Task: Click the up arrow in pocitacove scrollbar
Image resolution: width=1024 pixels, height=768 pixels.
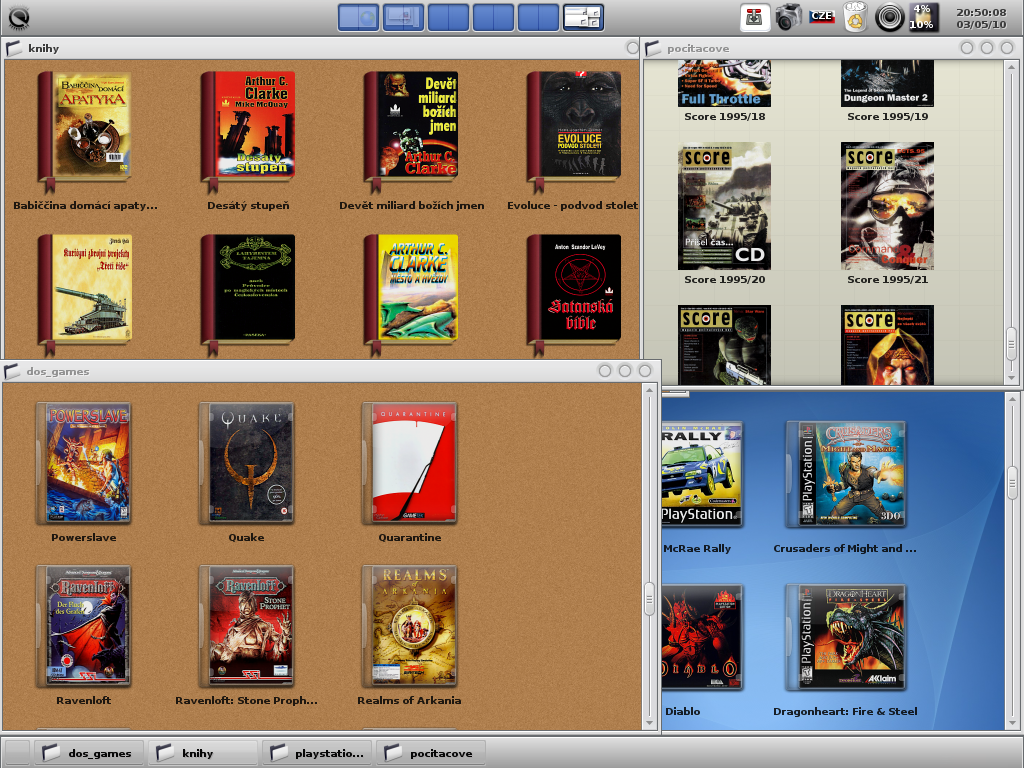Action: [x=1012, y=67]
